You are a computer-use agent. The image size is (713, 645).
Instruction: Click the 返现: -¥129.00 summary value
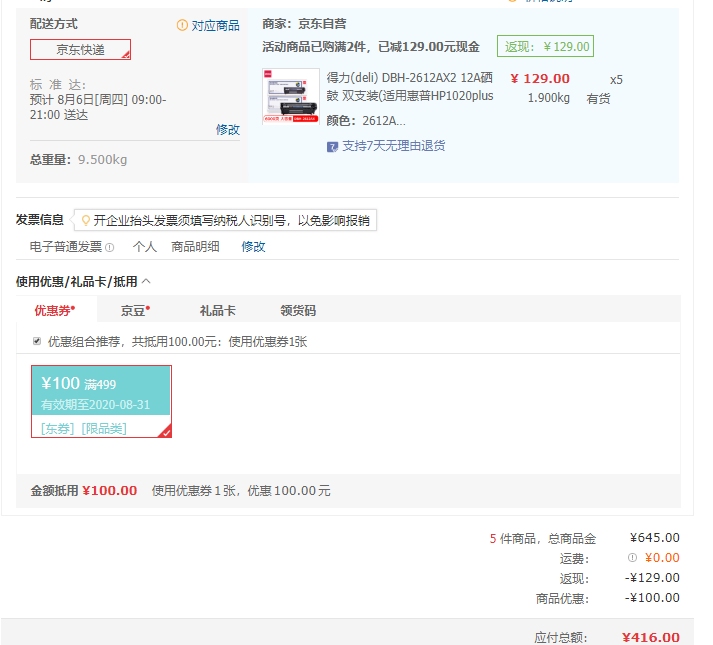point(652,578)
